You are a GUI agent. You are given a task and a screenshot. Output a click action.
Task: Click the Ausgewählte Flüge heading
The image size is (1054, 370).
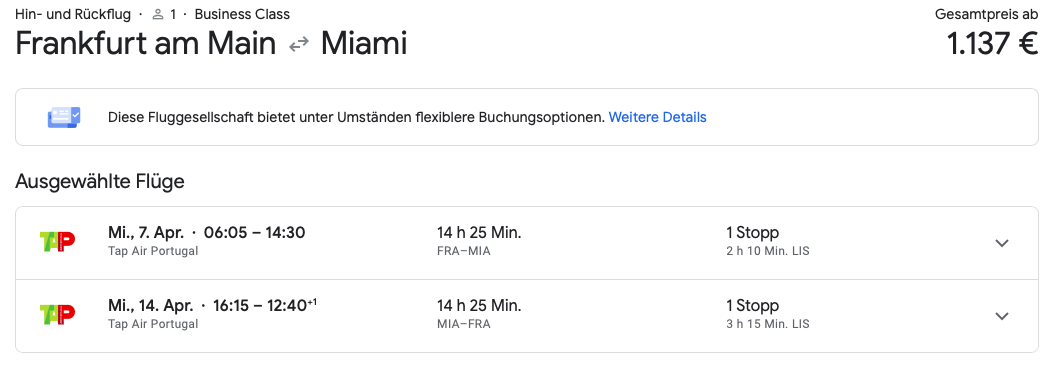(99, 182)
